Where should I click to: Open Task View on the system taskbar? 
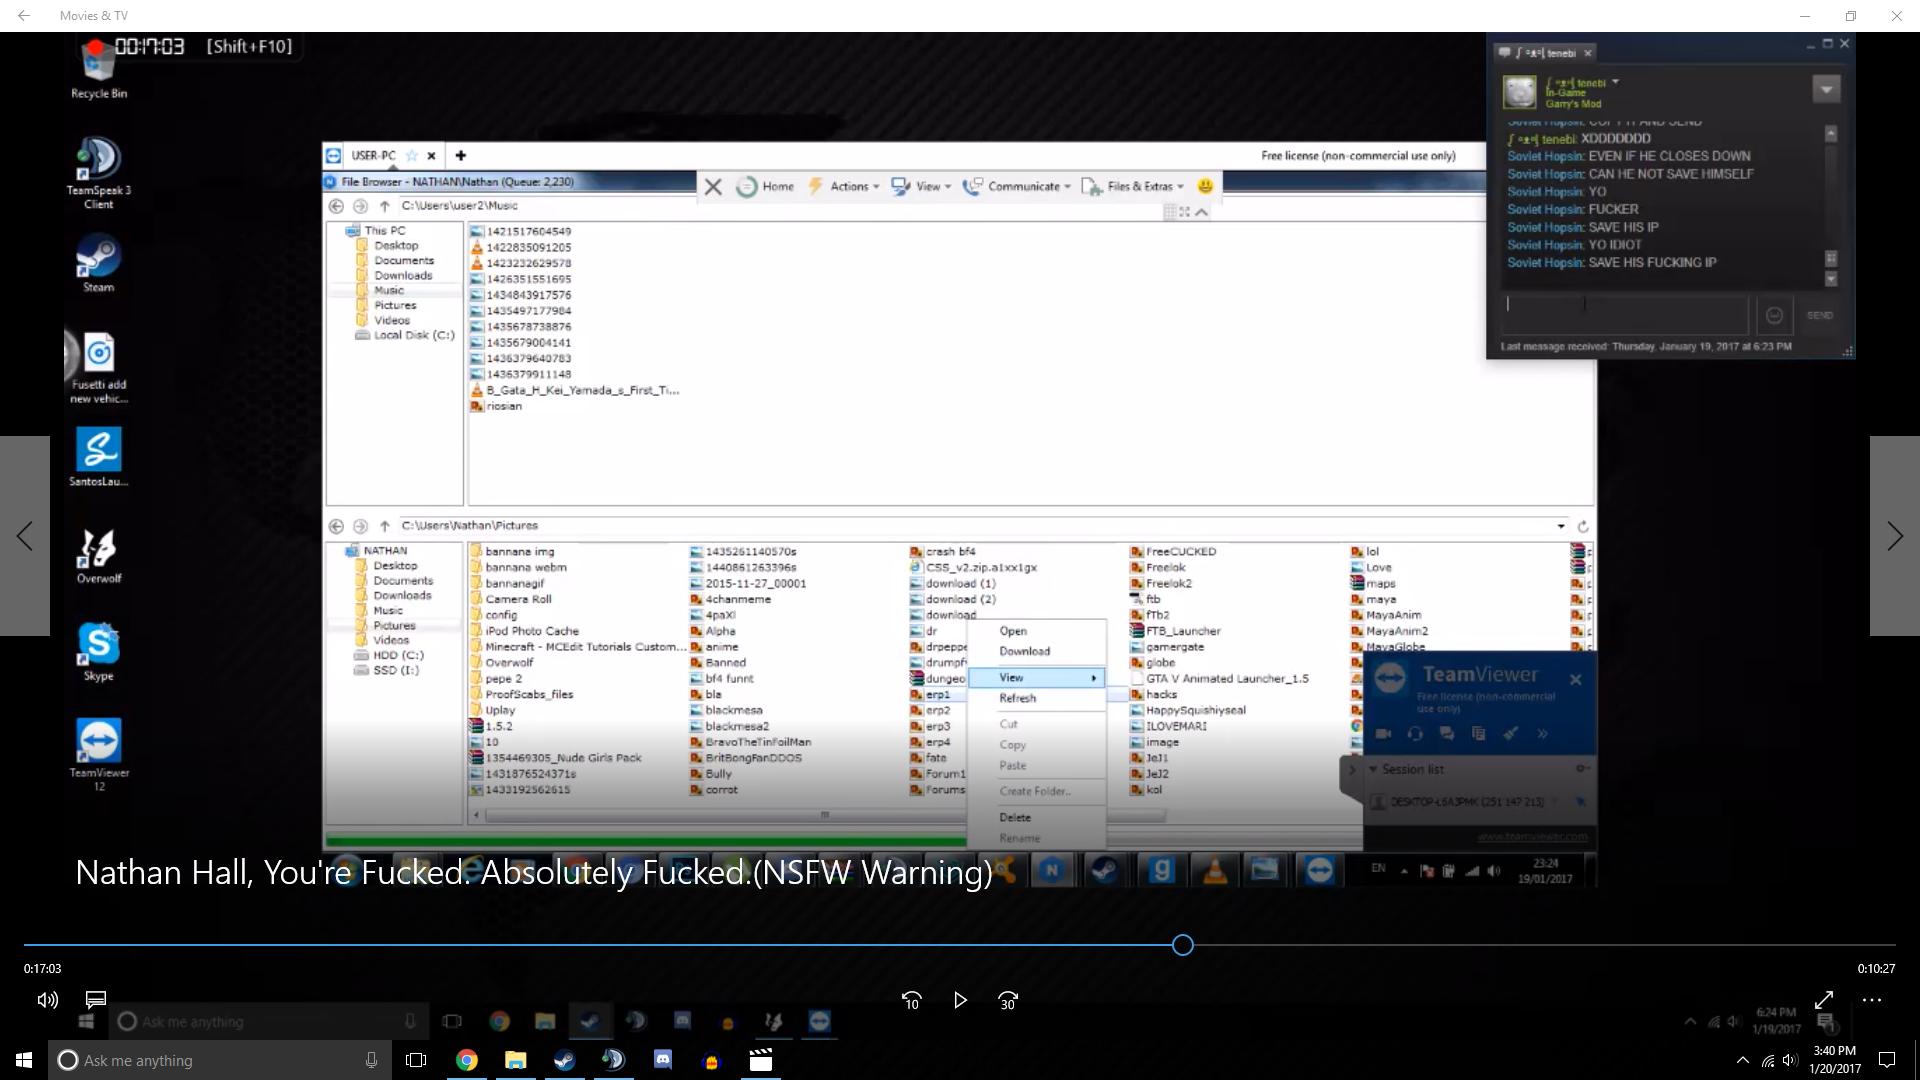(416, 1060)
